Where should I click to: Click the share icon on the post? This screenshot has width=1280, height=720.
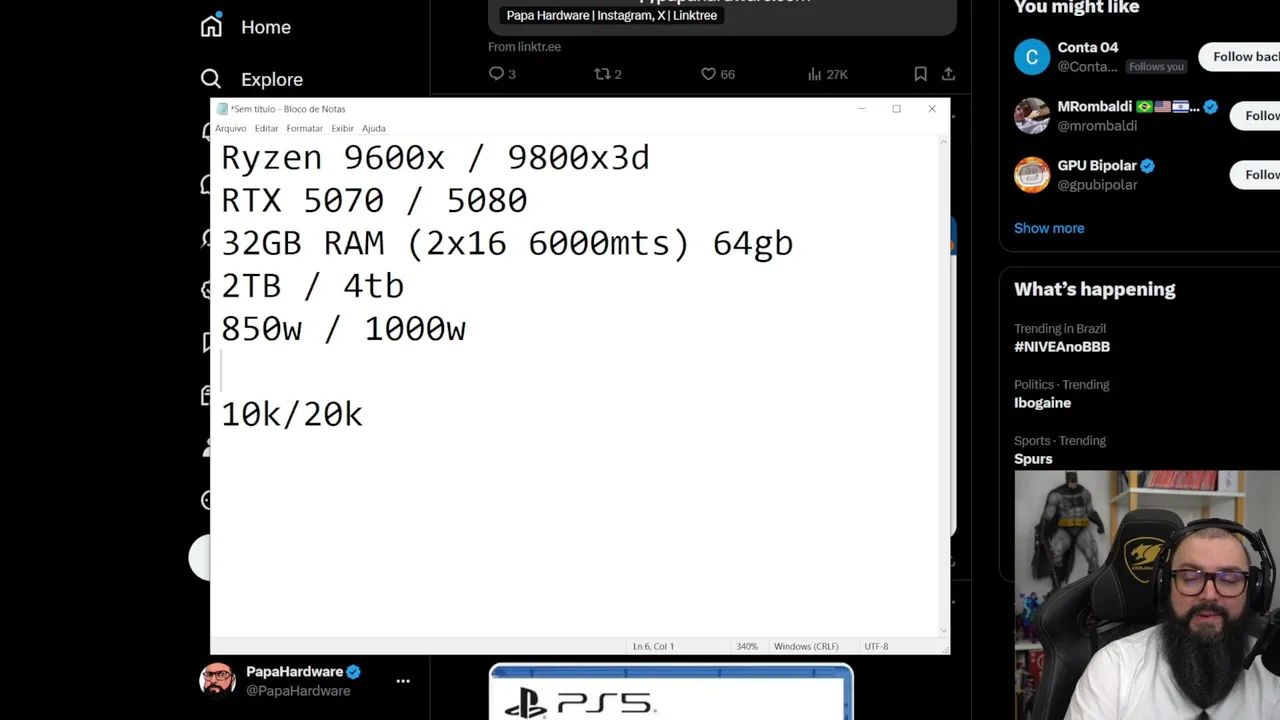(x=948, y=74)
